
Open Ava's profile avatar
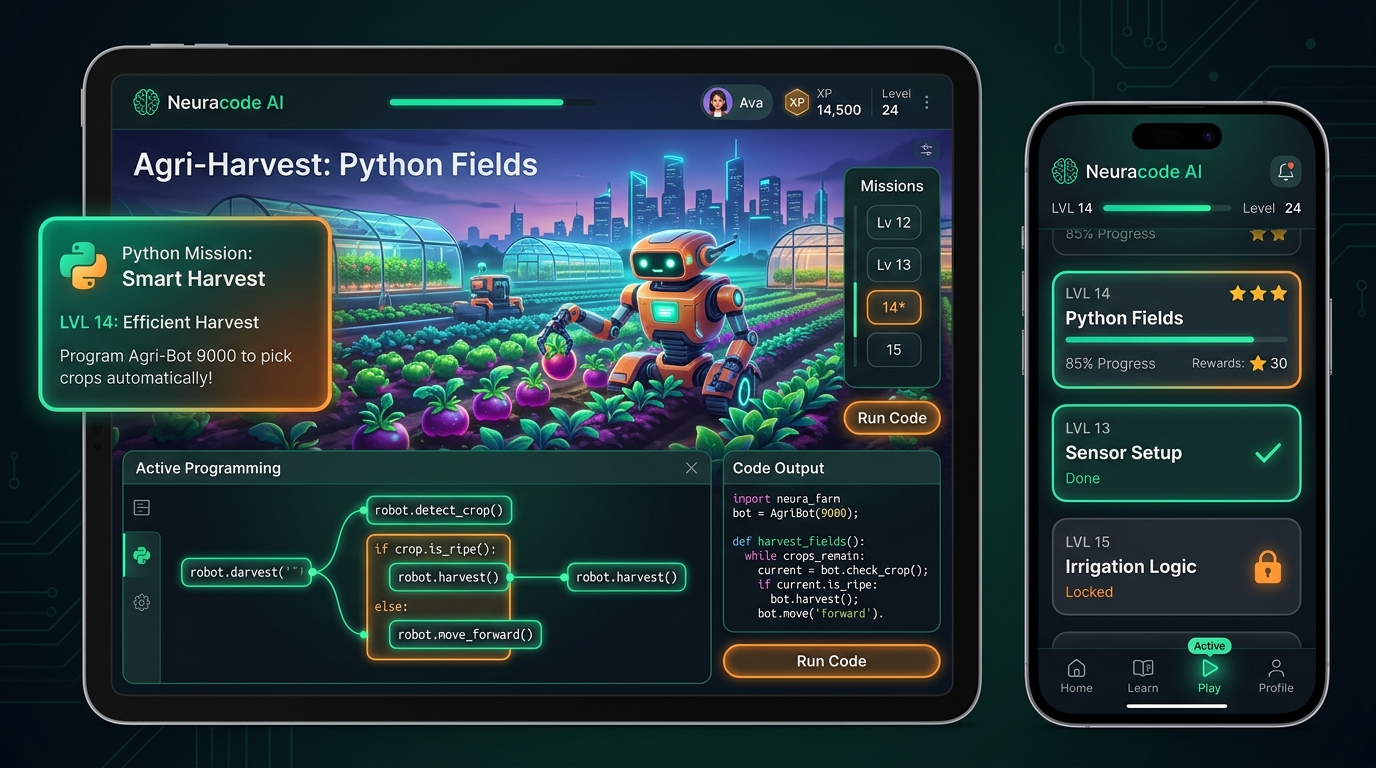coord(718,102)
